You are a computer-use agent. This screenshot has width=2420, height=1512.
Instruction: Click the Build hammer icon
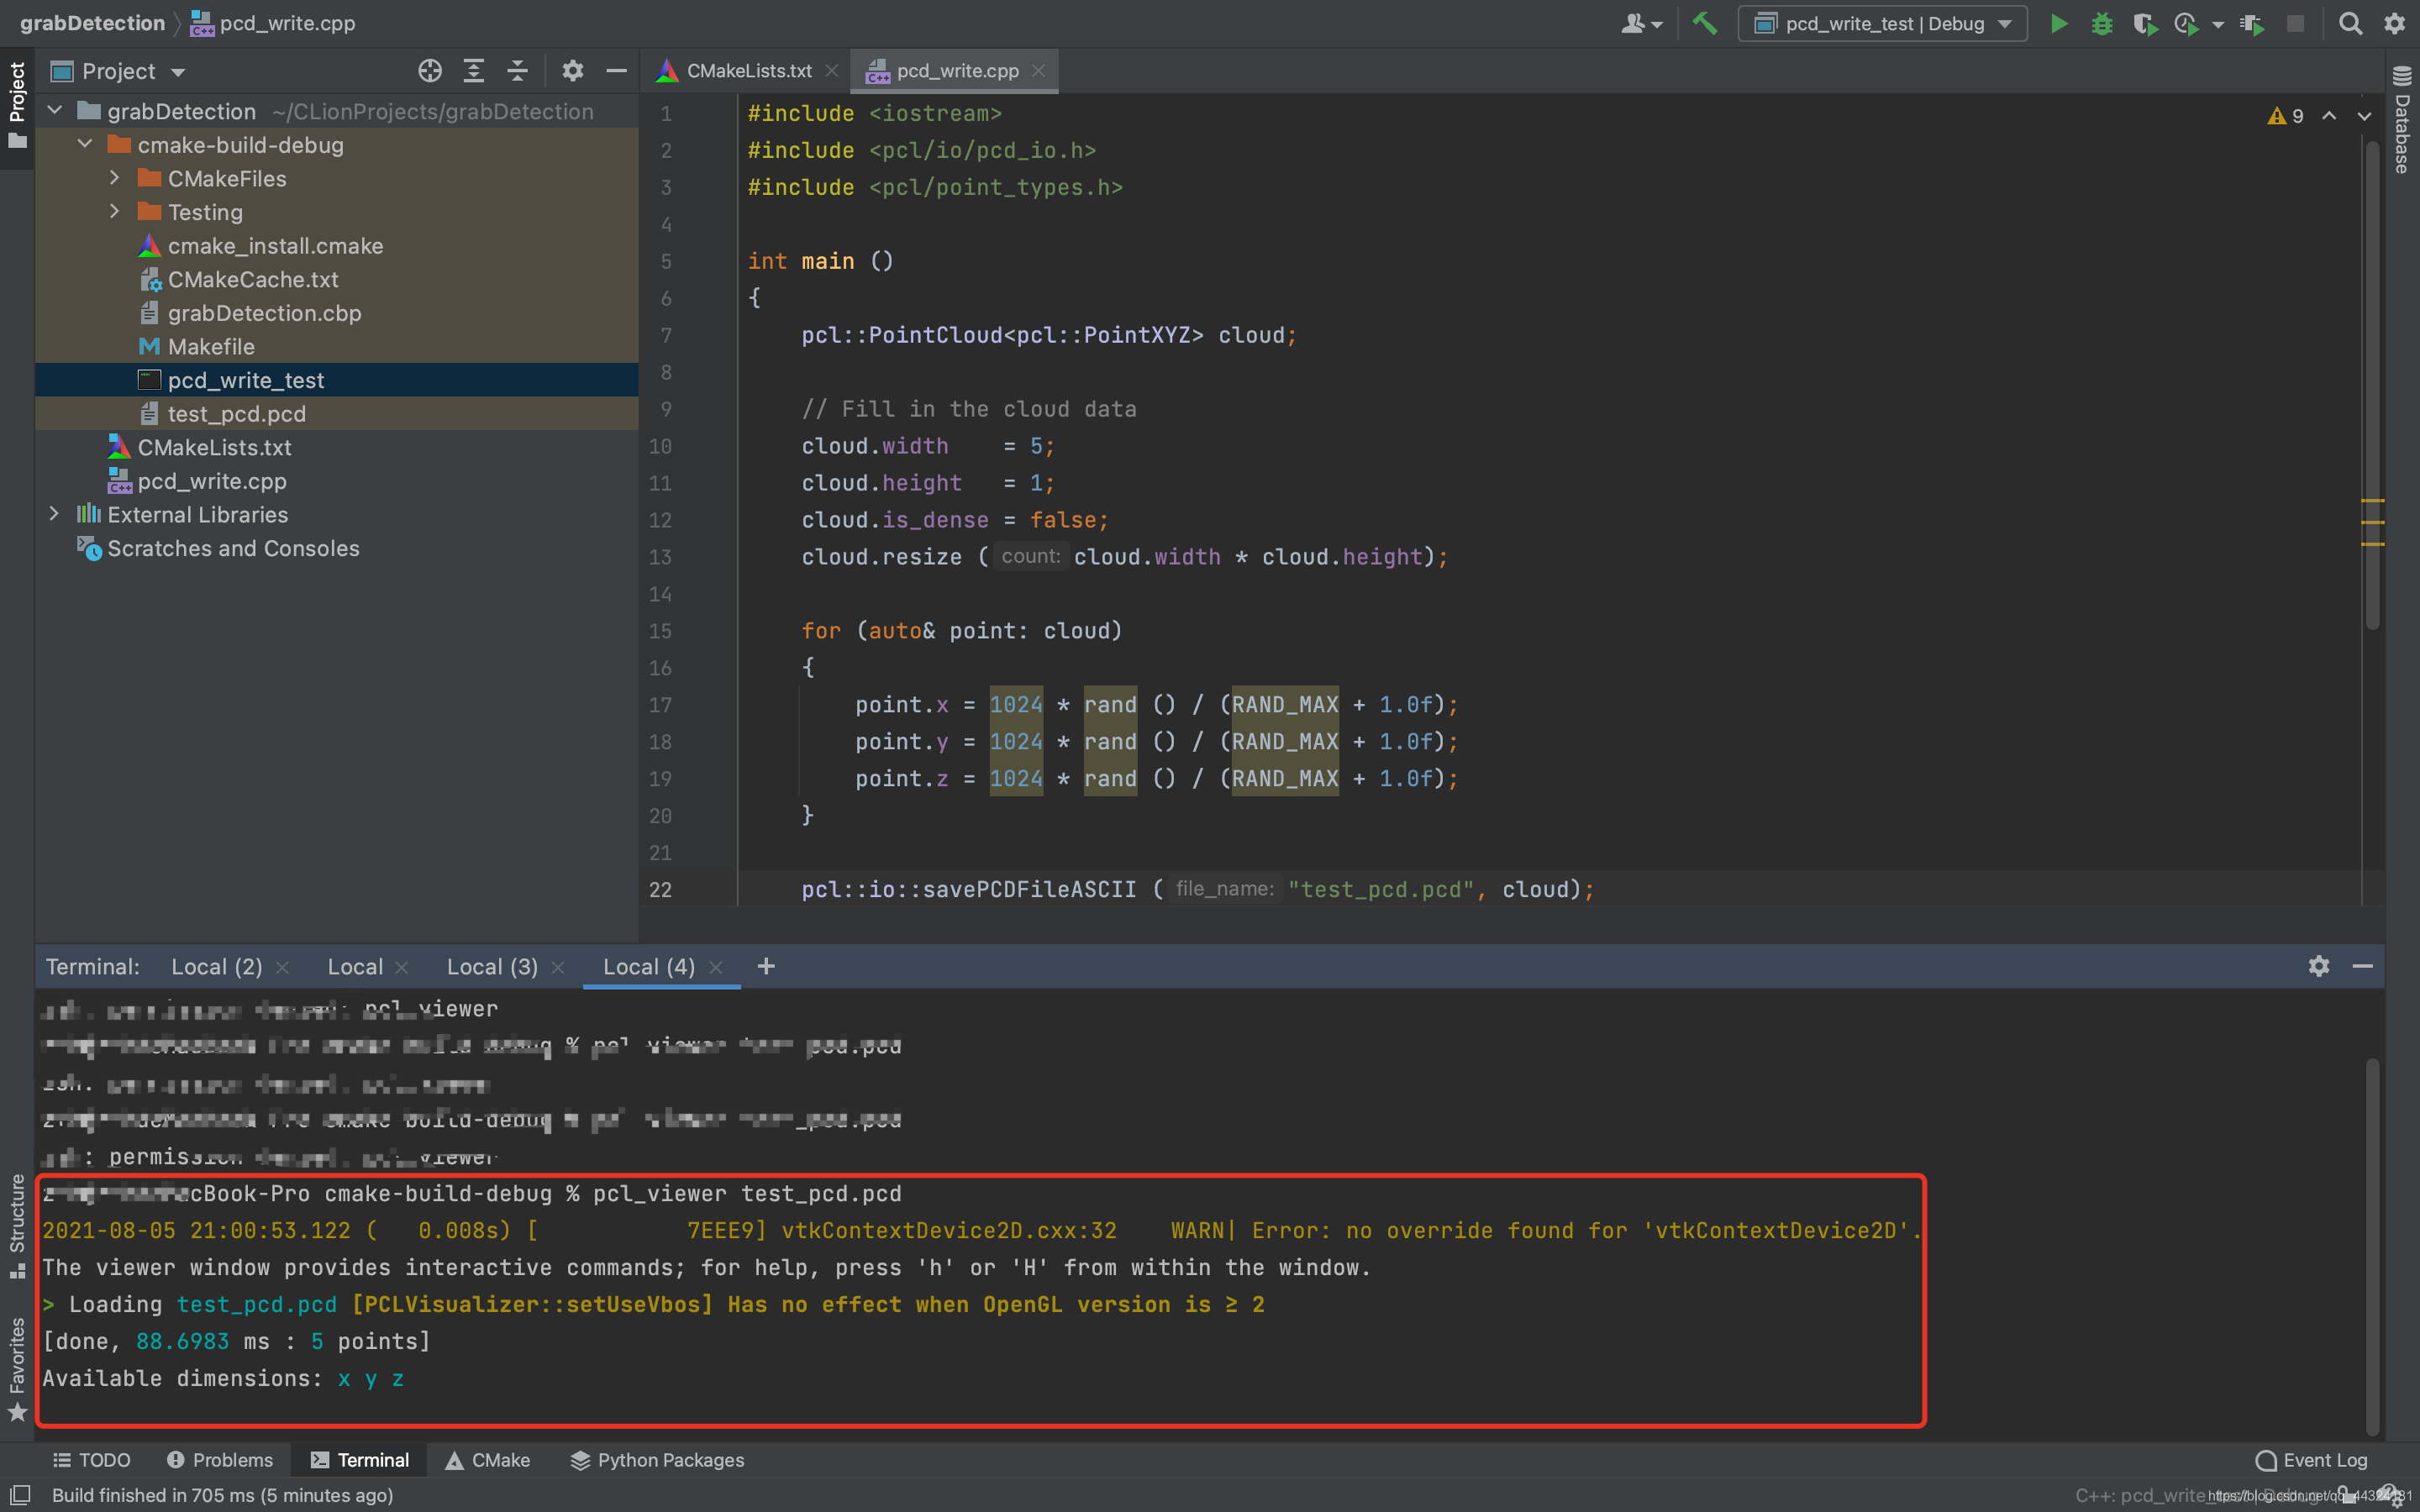(x=1704, y=23)
